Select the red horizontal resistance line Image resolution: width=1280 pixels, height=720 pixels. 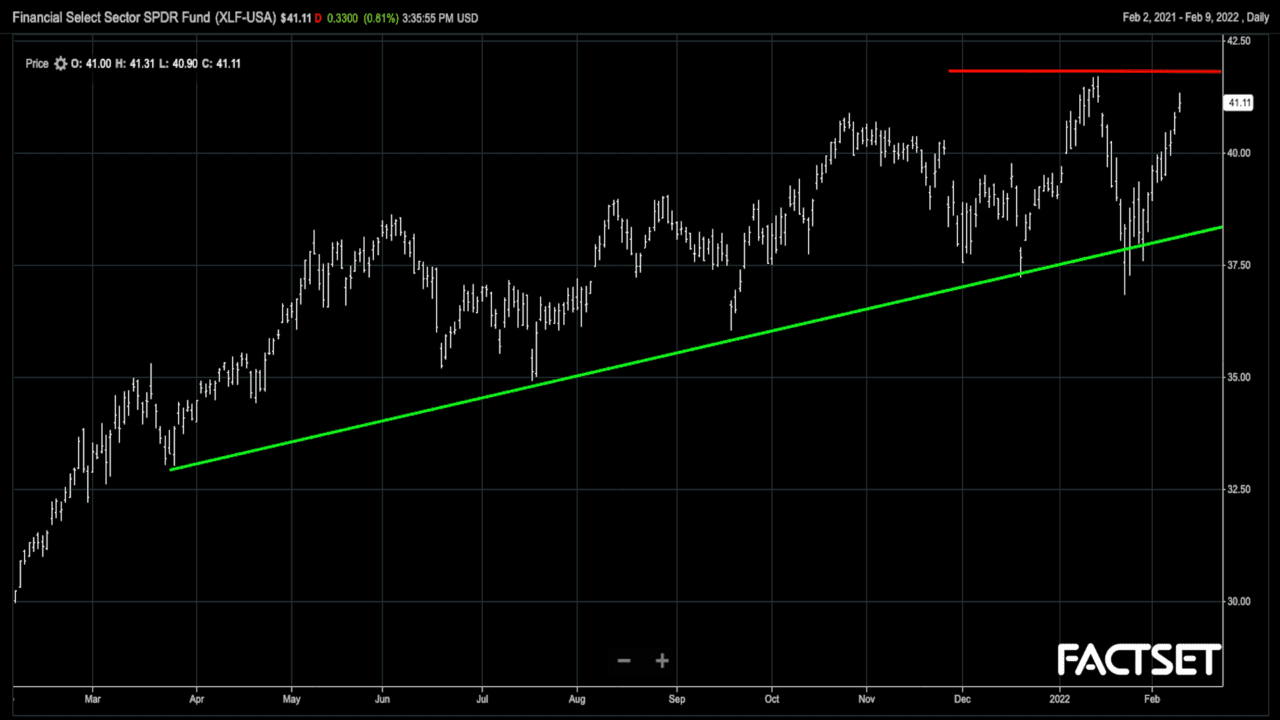click(1085, 71)
